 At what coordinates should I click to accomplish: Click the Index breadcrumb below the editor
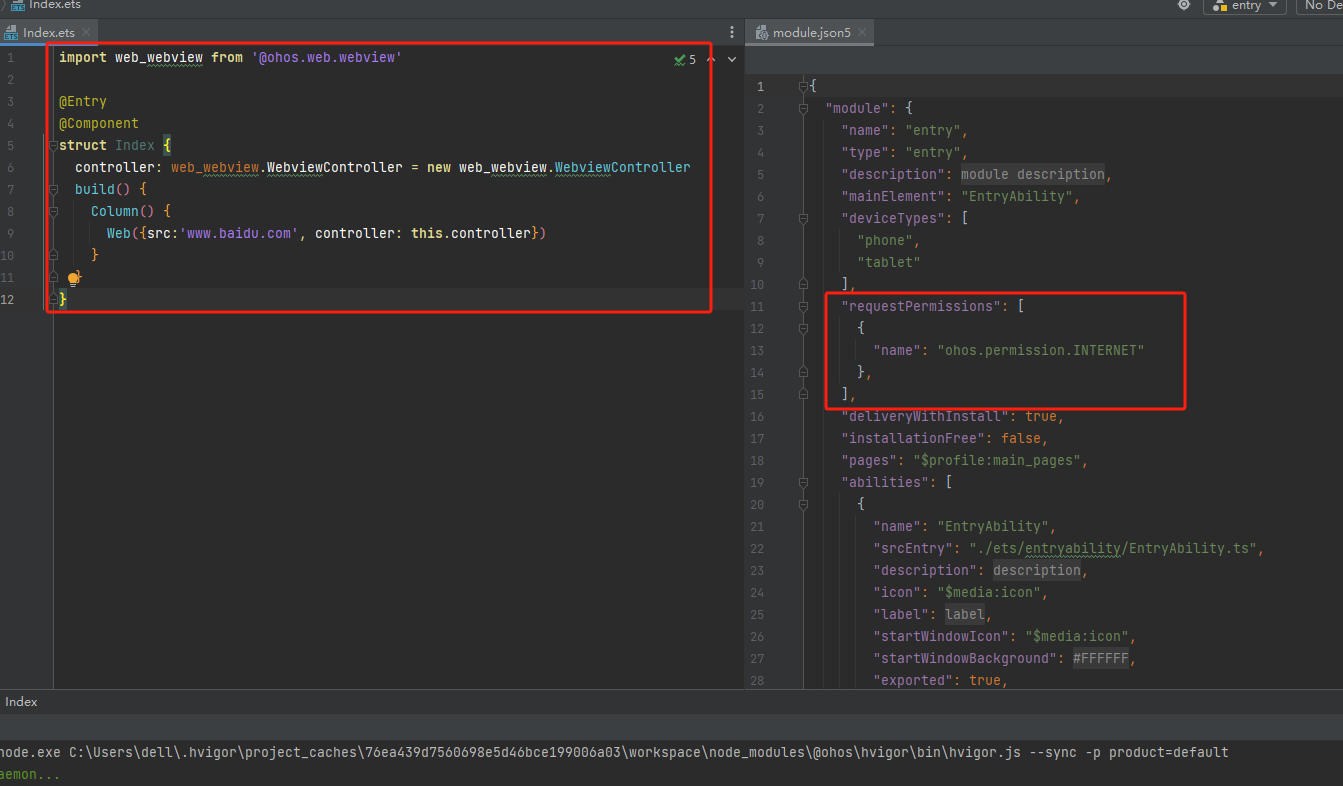click(21, 702)
